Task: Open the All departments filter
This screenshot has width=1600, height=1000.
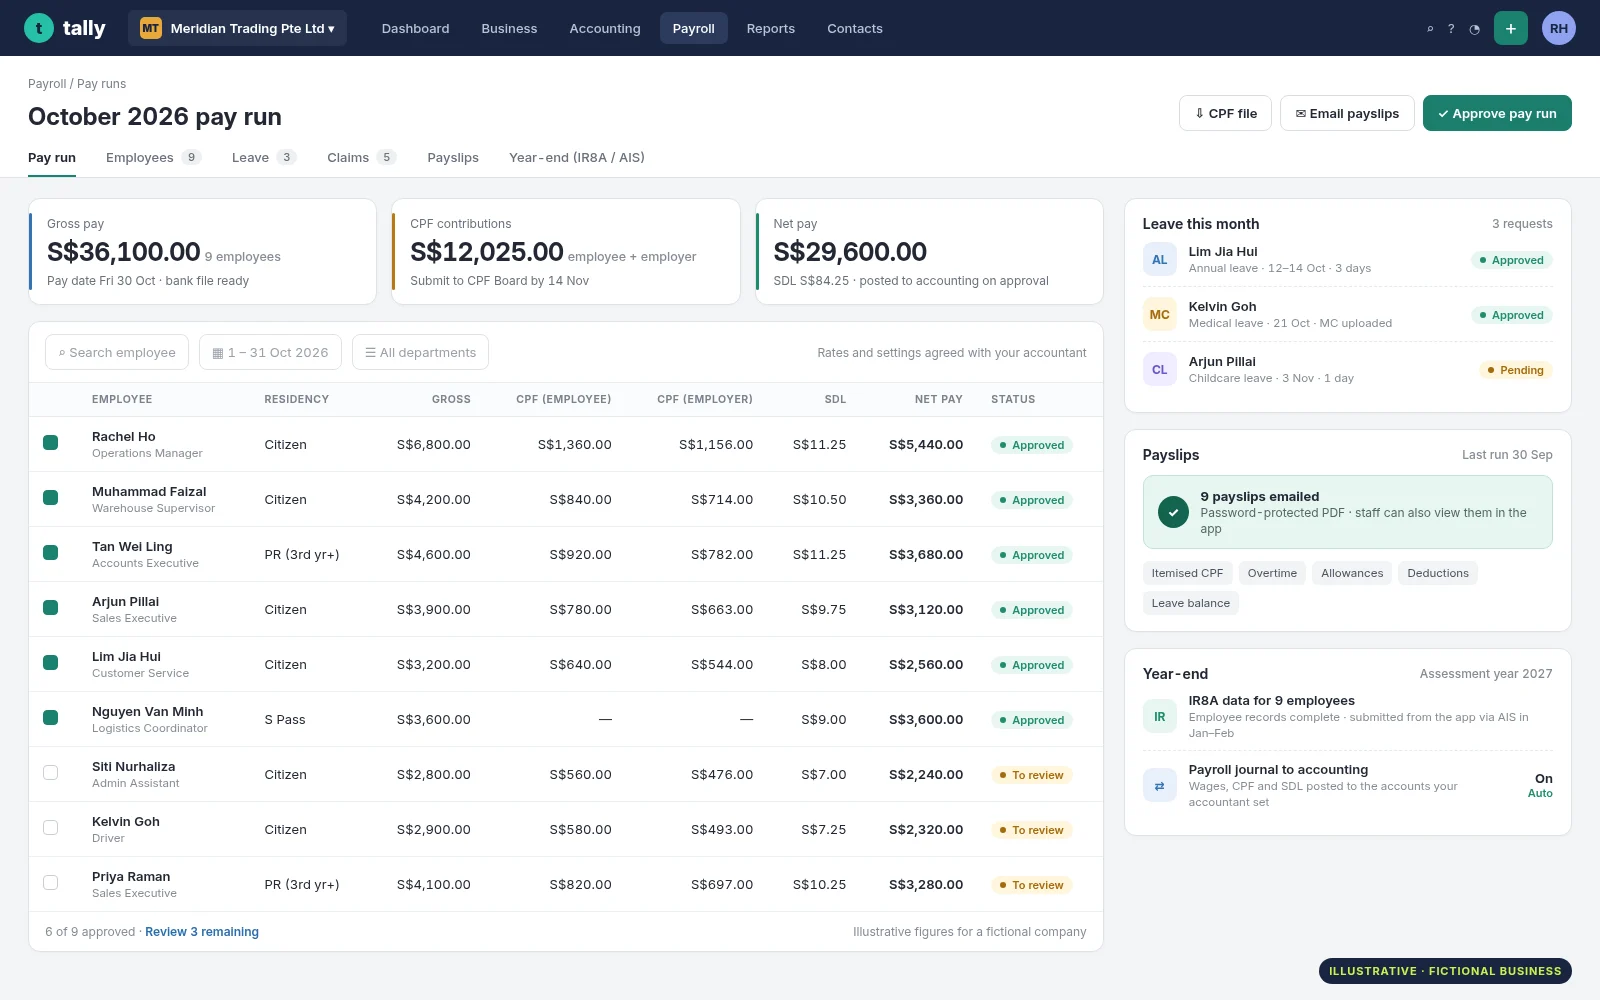Action: [420, 352]
